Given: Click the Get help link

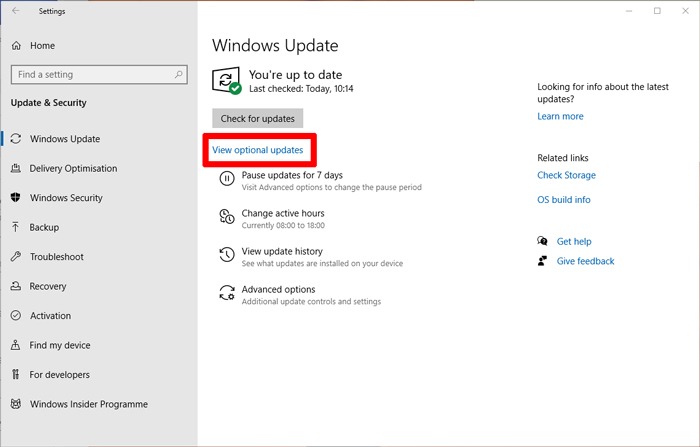Looking at the screenshot, I should click(574, 241).
